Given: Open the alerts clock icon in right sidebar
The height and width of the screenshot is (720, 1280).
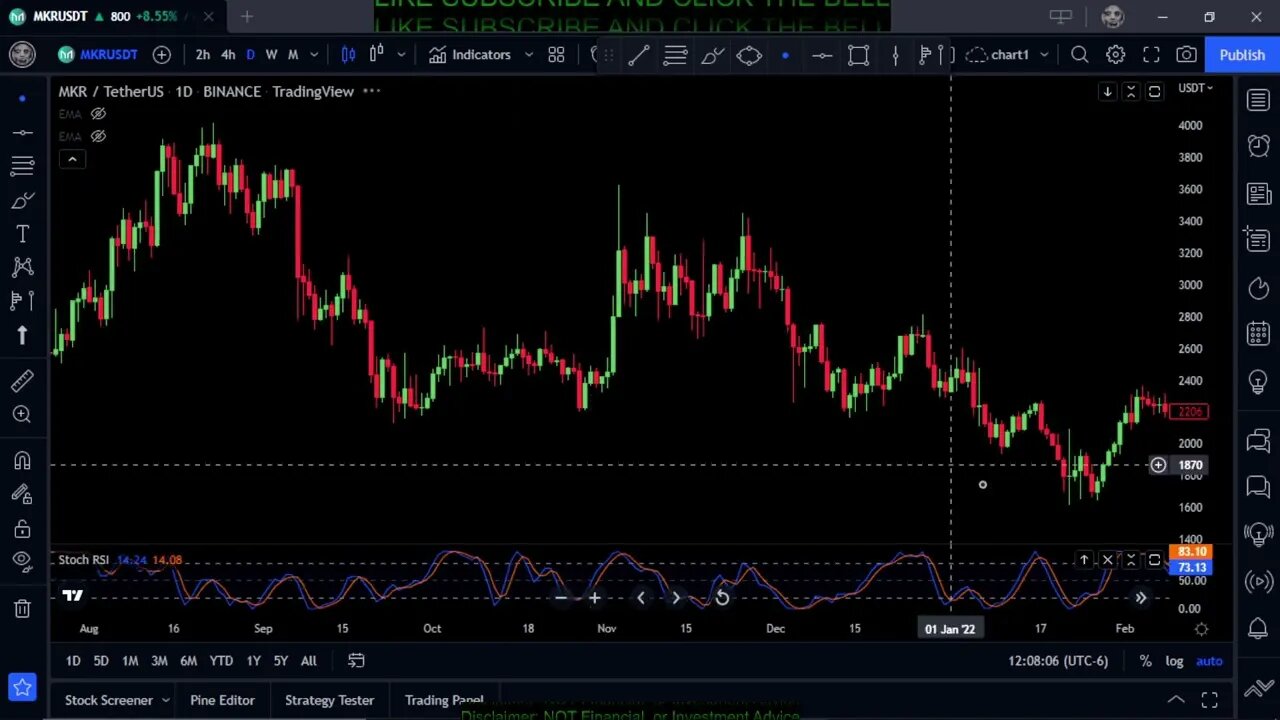Looking at the screenshot, I should (x=1258, y=146).
